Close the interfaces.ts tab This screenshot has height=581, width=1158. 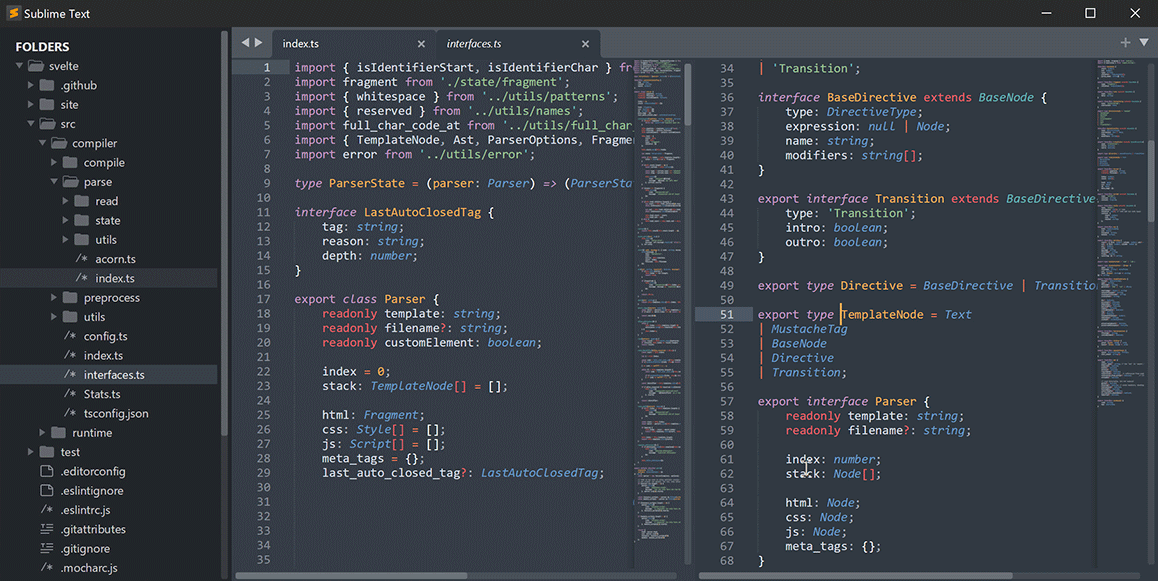(586, 44)
